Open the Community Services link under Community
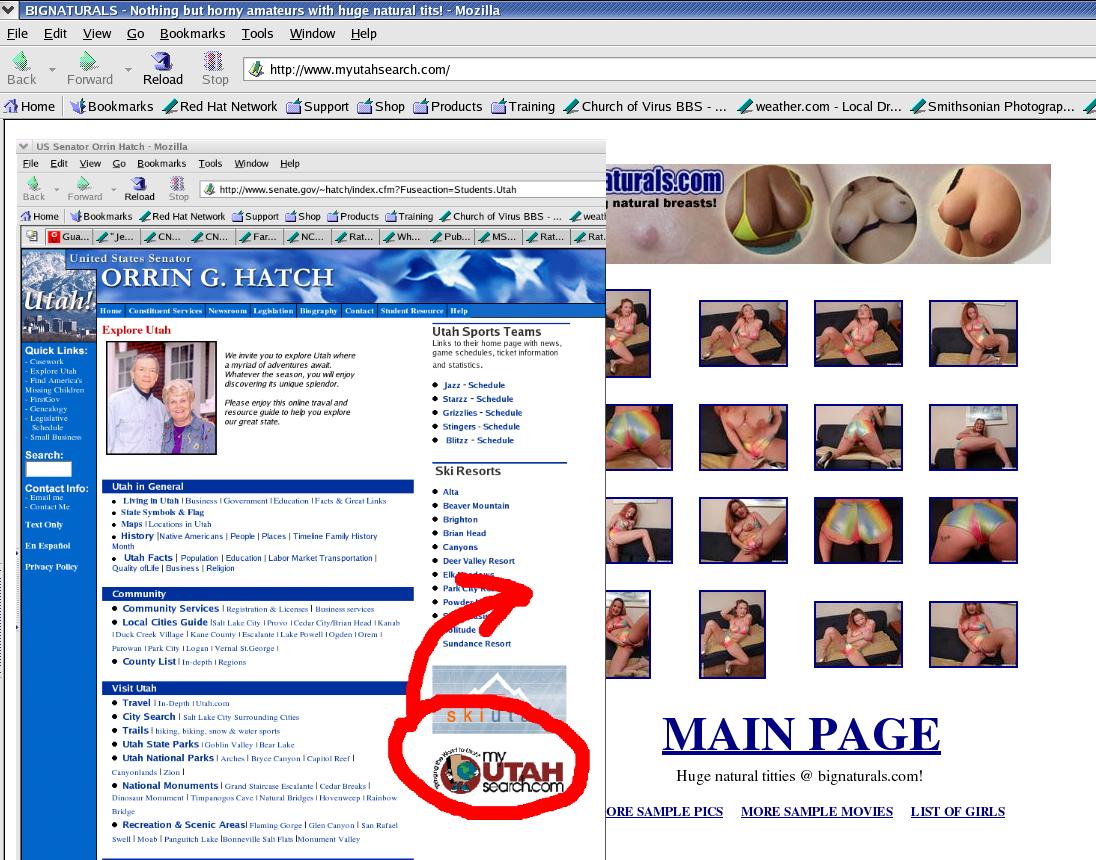The image size is (1096, 860). pos(171,608)
